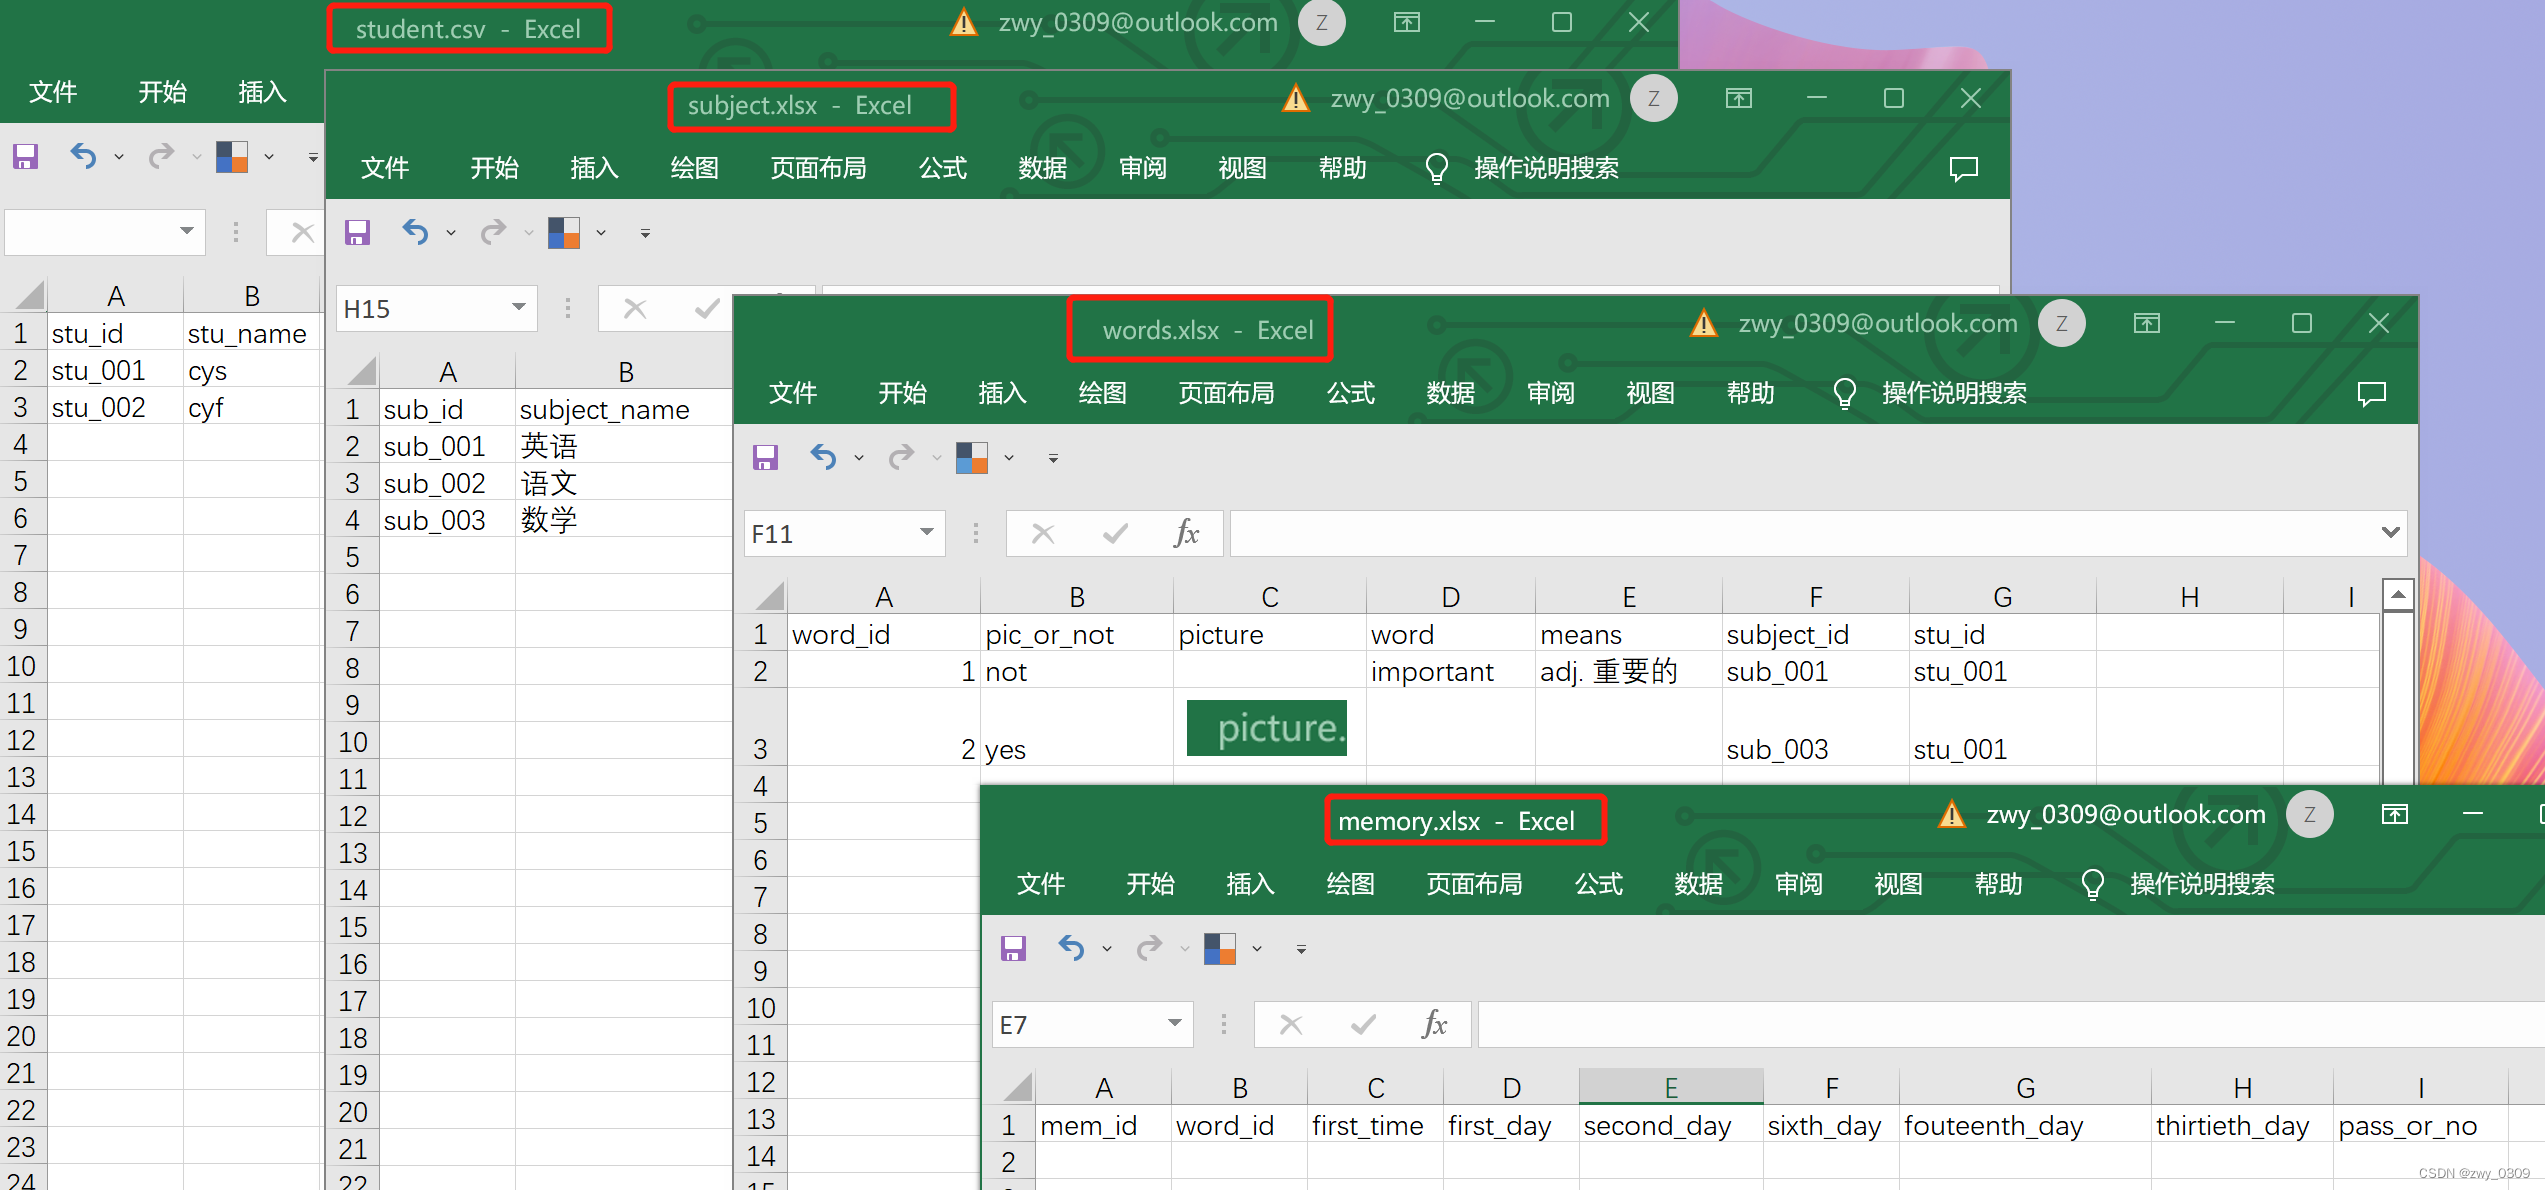Viewport: 2545px width, 1190px height.
Task: Open 页面布局 tab in subject.xlsx
Action: click(x=818, y=168)
